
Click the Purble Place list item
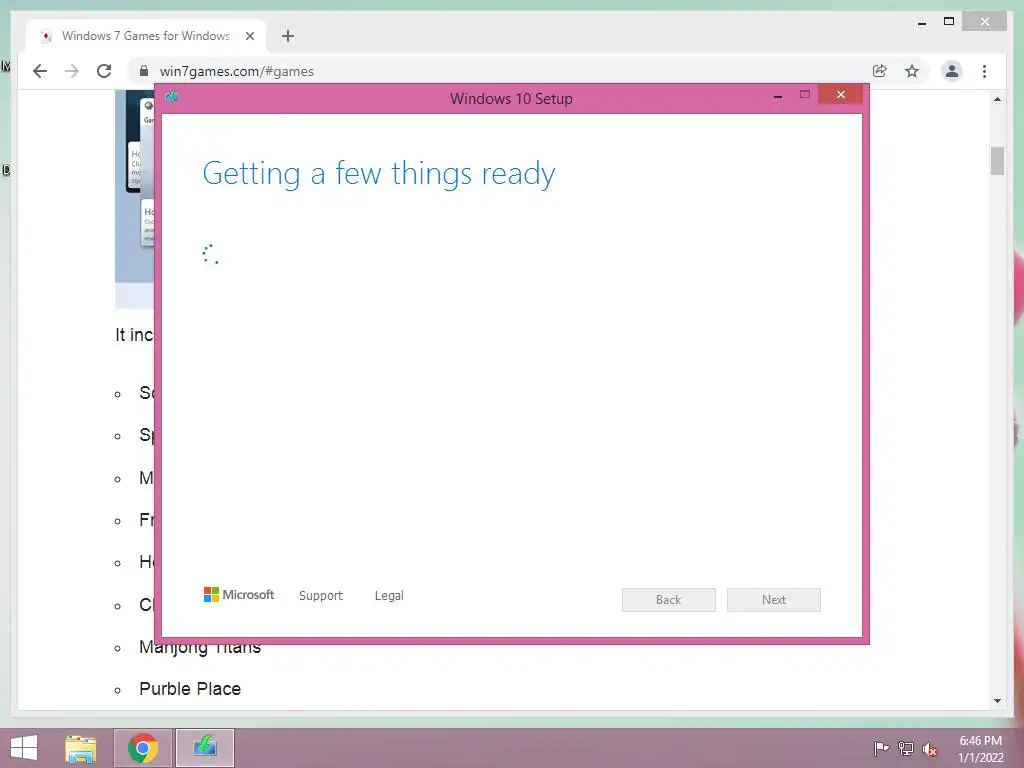click(x=190, y=688)
